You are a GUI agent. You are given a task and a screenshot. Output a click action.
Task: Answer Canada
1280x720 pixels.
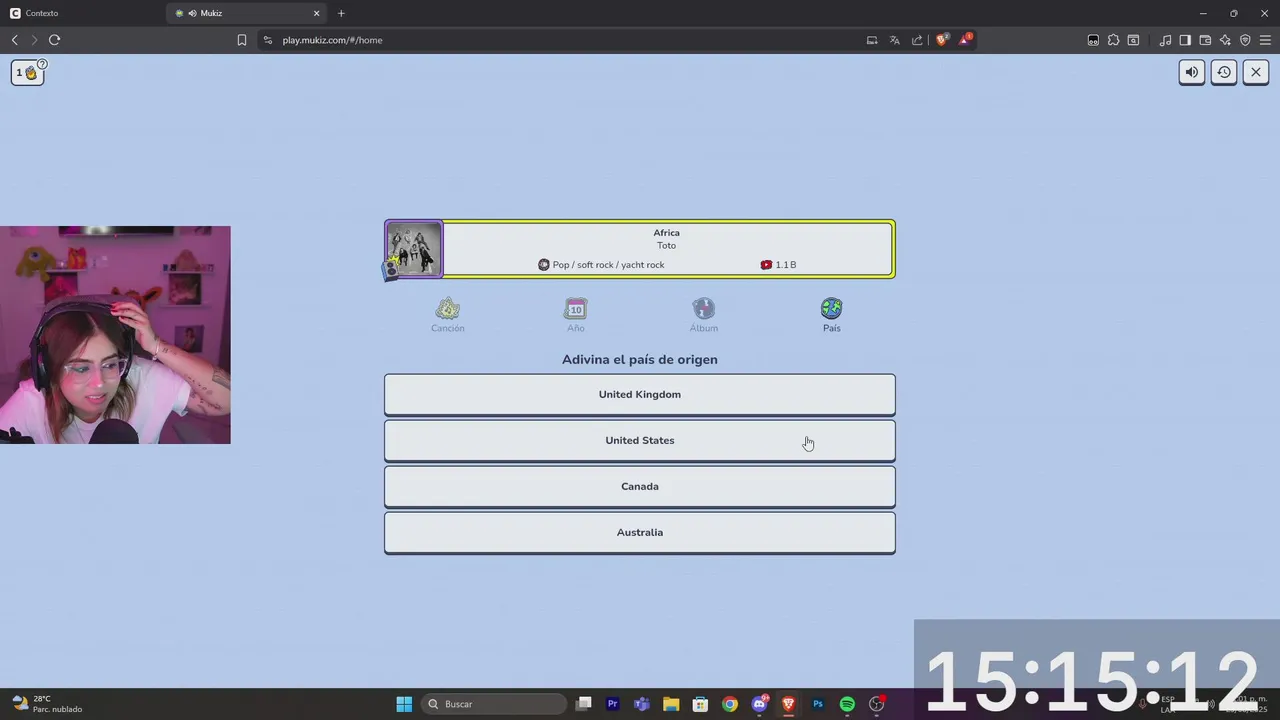pos(640,487)
